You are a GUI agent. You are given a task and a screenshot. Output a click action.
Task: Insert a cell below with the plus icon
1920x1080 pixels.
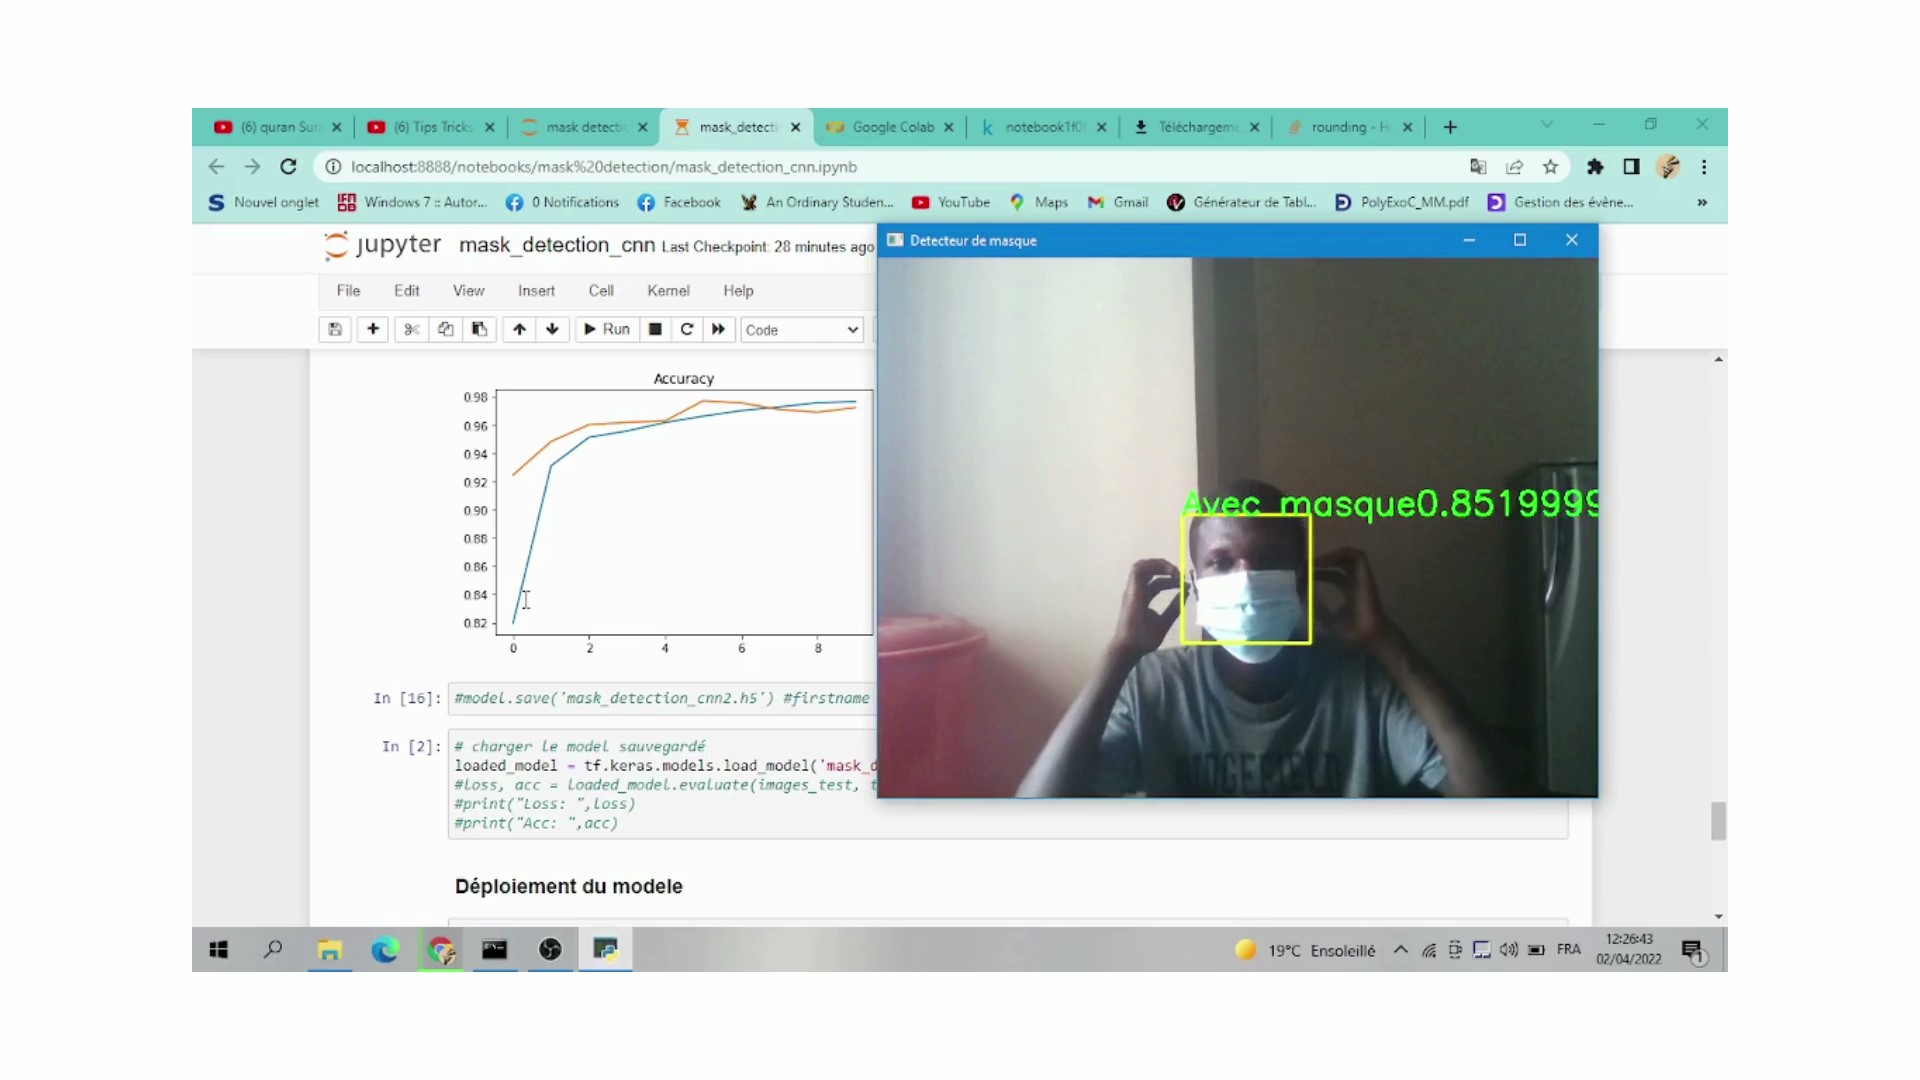pos(373,329)
